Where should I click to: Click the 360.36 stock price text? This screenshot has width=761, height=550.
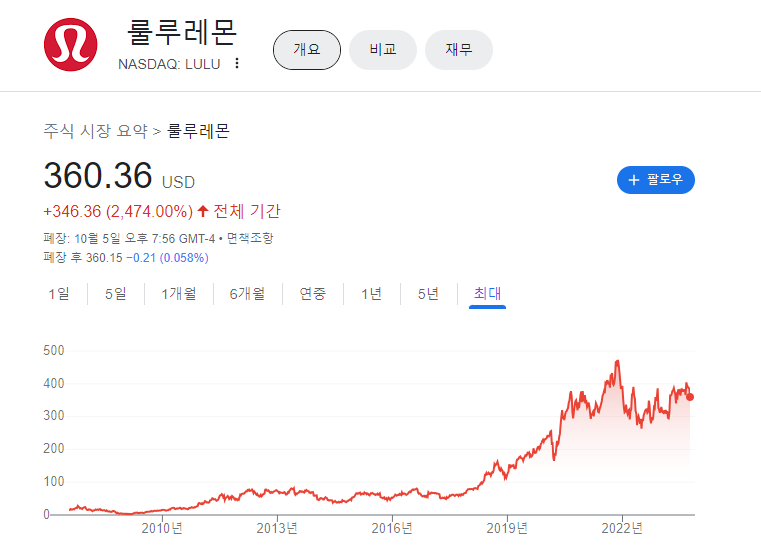98,175
